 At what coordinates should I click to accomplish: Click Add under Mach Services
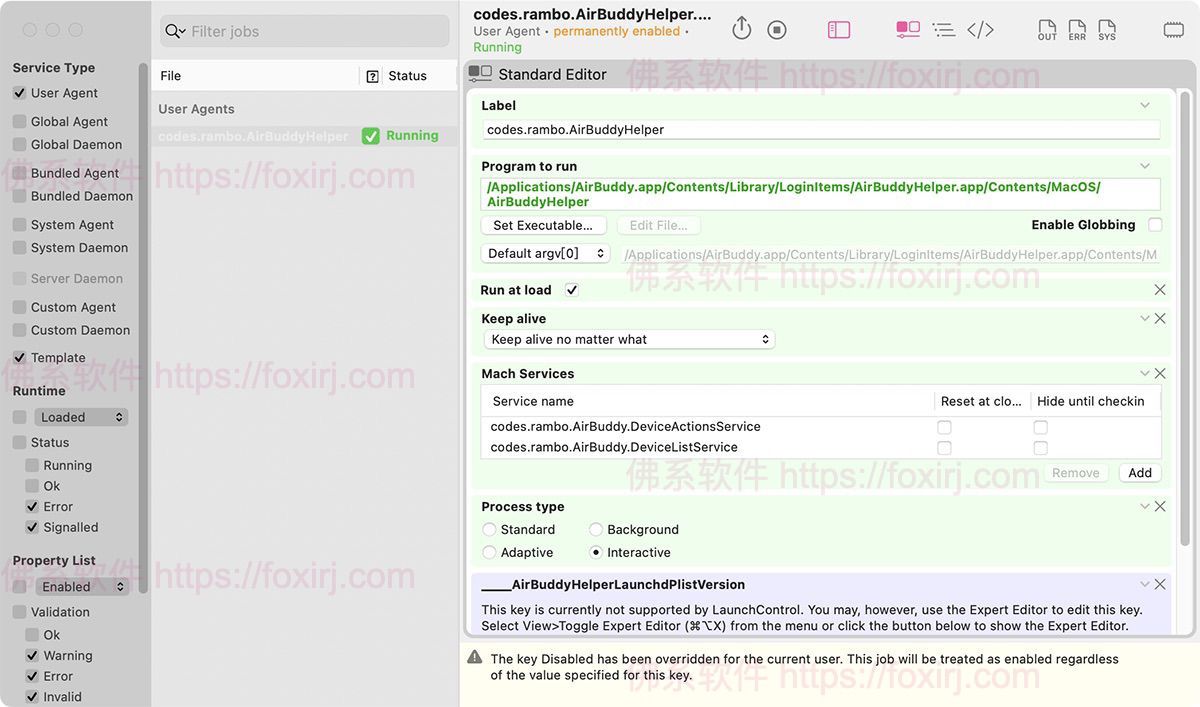coord(1140,473)
